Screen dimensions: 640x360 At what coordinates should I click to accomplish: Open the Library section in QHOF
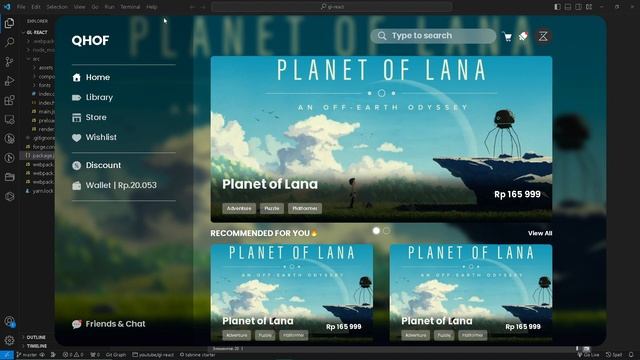(x=93, y=97)
